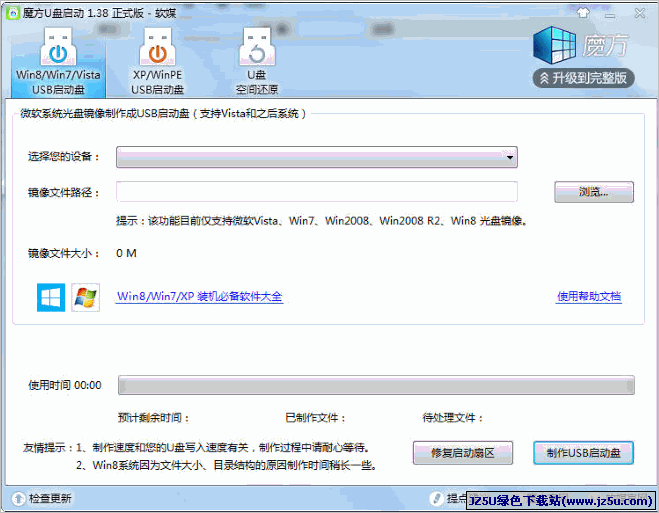Open the 使用帮助文档 help link
The height and width of the screenshot is (513, 659).
[x=589, y=296]
